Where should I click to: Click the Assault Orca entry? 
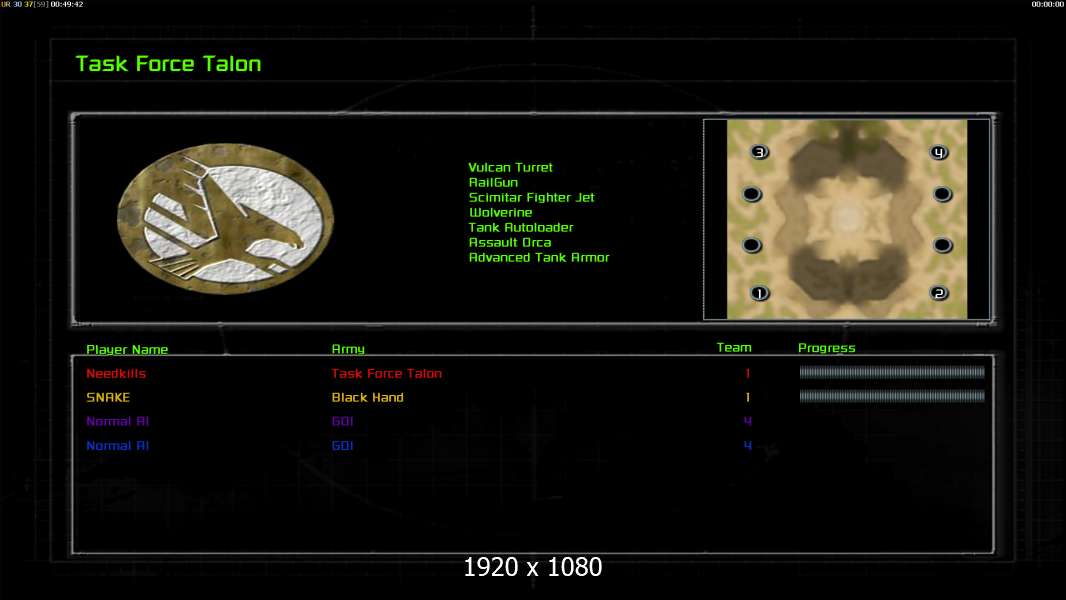tap(510, 243)
